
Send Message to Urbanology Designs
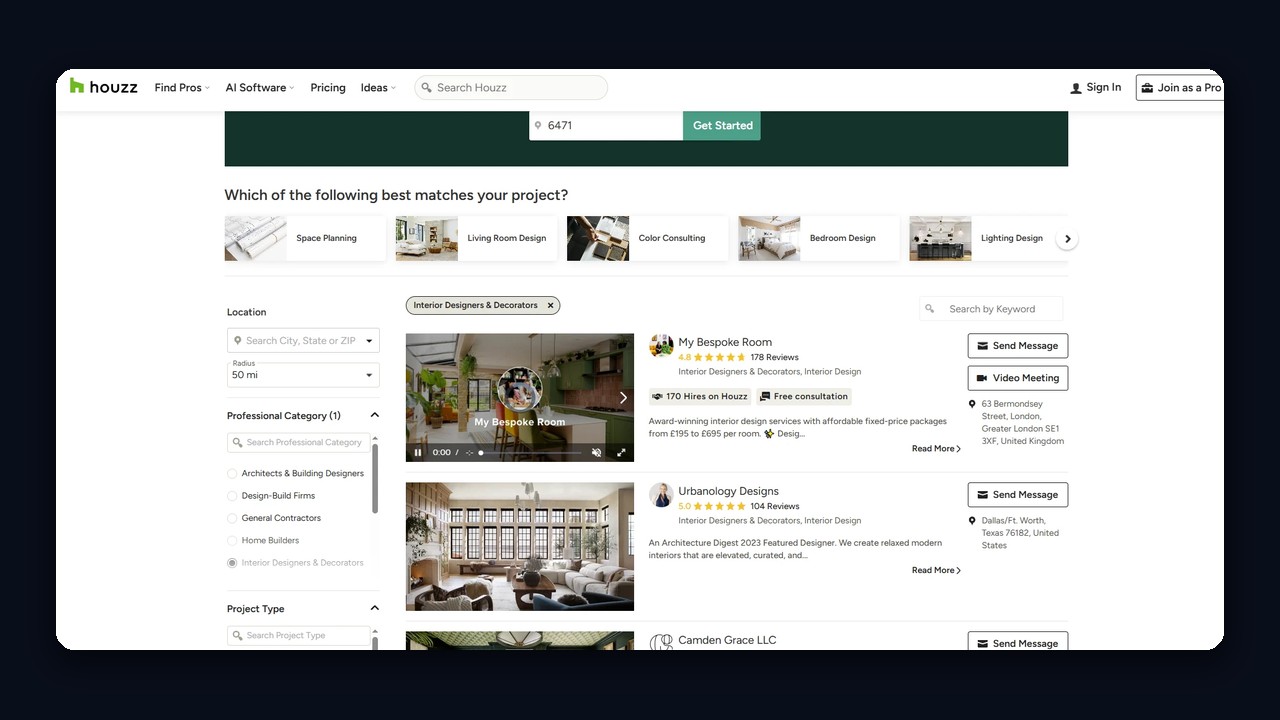pyautogui.click(x=1018, y=495)
